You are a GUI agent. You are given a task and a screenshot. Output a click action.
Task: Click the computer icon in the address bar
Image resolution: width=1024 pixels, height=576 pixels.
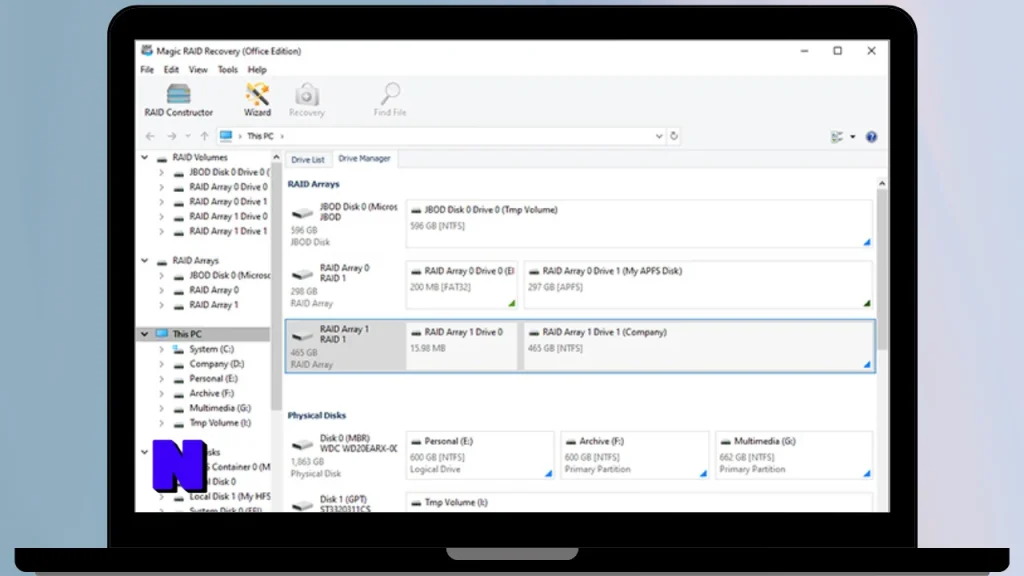[x=226, y=136]
